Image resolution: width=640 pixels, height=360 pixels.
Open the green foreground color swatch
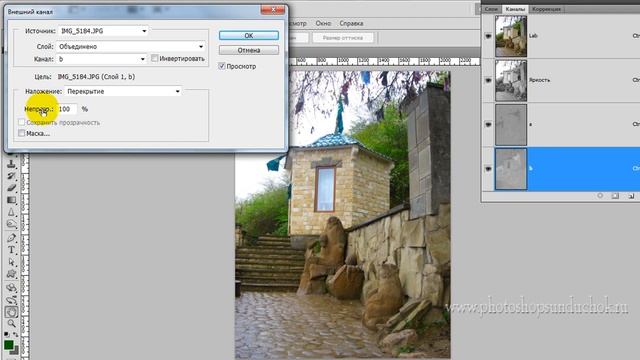point(9,345)
